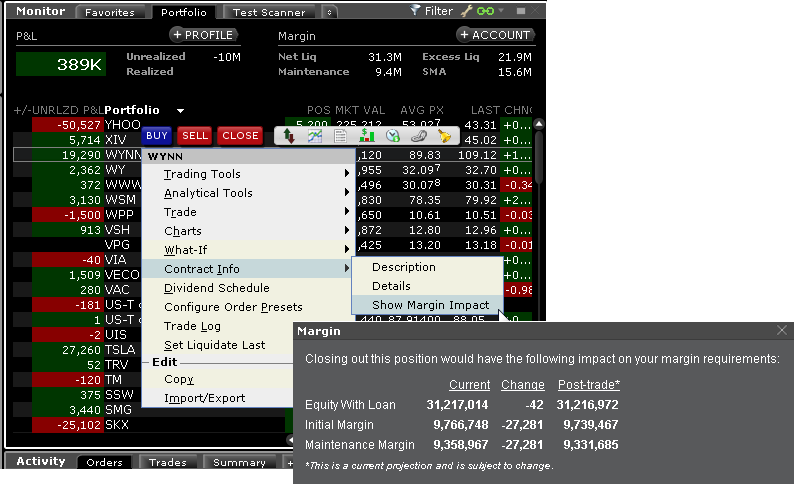Viewport: 794px width, 484px height.
Task: Choose Description in Contract Info submenu
Action: (x=427, y=267)
